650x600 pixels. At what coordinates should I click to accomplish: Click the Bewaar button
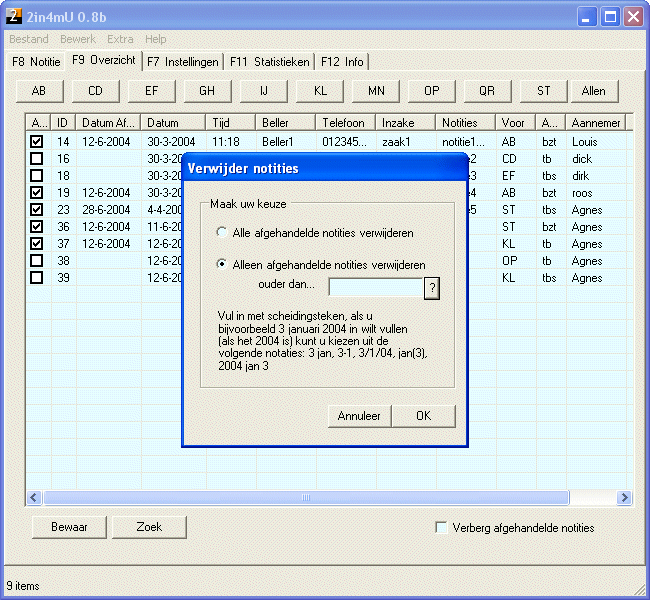[69, 527]
